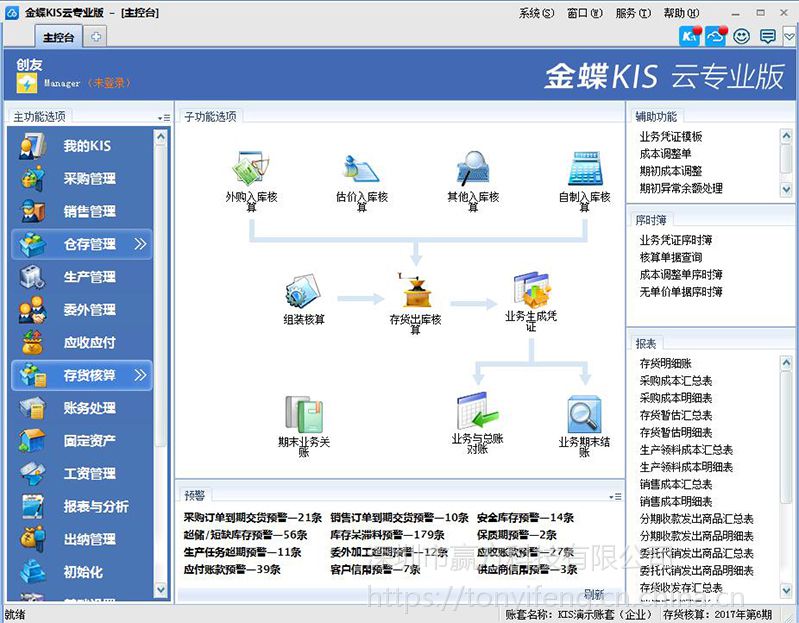Click the KIS notification icon at top right
Image resolution: width=799 pixels, height=623 pixels.
coord(690,36)
